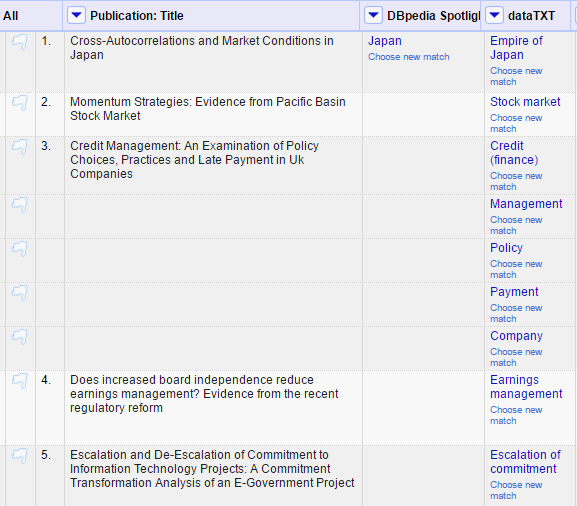Open the DBpedia Spotlight column menu
577x506 pixels.
tap(373, 15)
